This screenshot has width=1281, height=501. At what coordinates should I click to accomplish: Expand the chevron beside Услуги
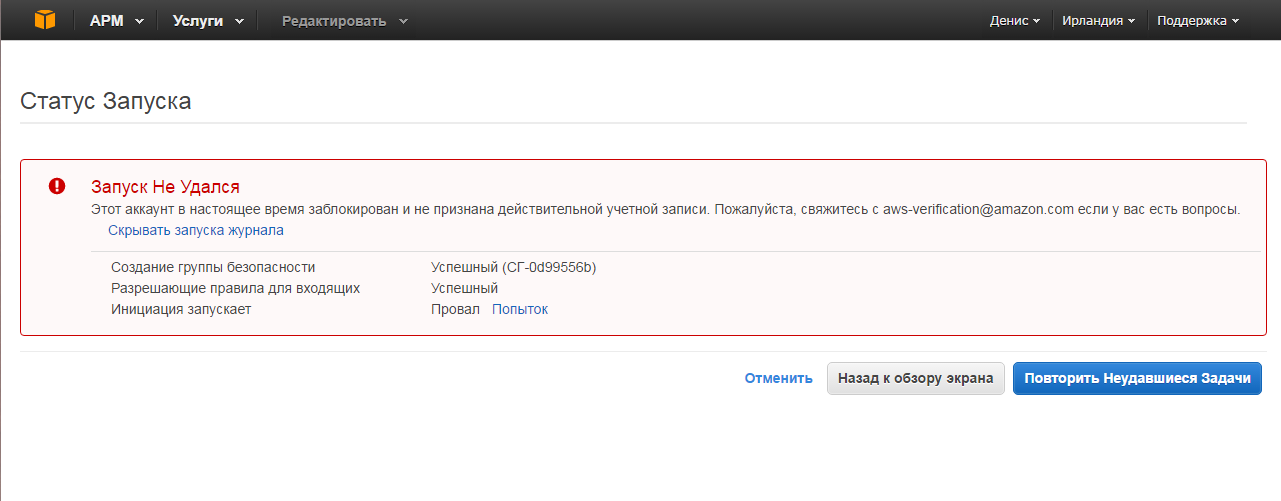239,21
